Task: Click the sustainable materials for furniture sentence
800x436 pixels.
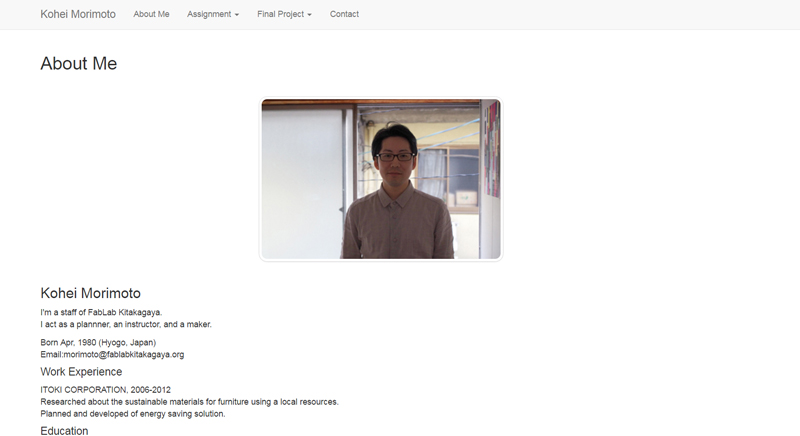Action: 189,402
